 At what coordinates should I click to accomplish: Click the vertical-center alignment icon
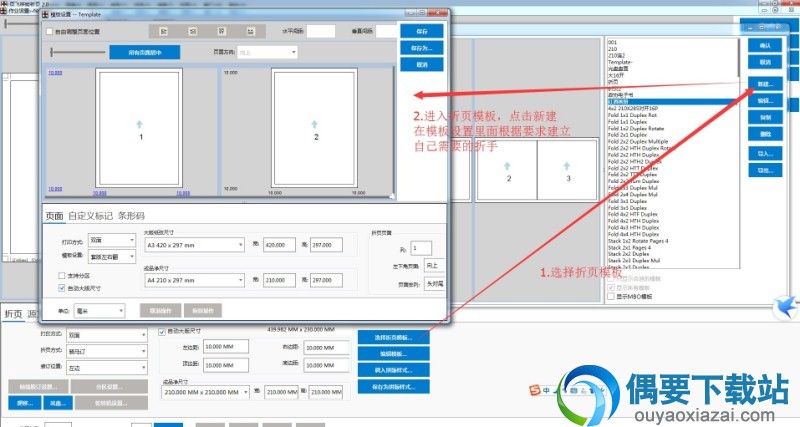221,31
